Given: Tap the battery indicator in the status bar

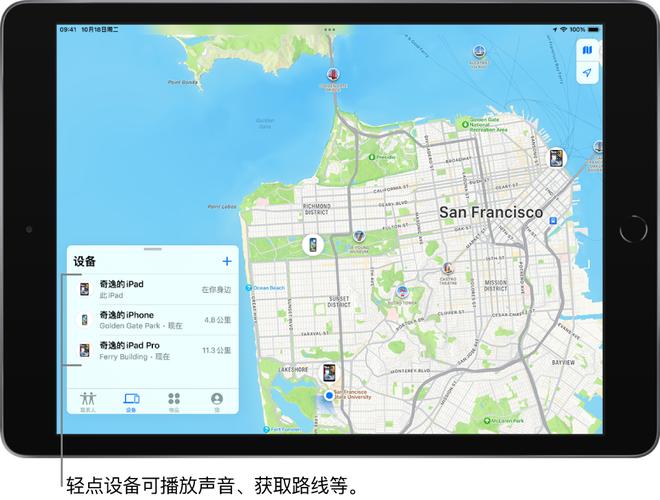Looking at the screenshot, I should pos(593,29).
